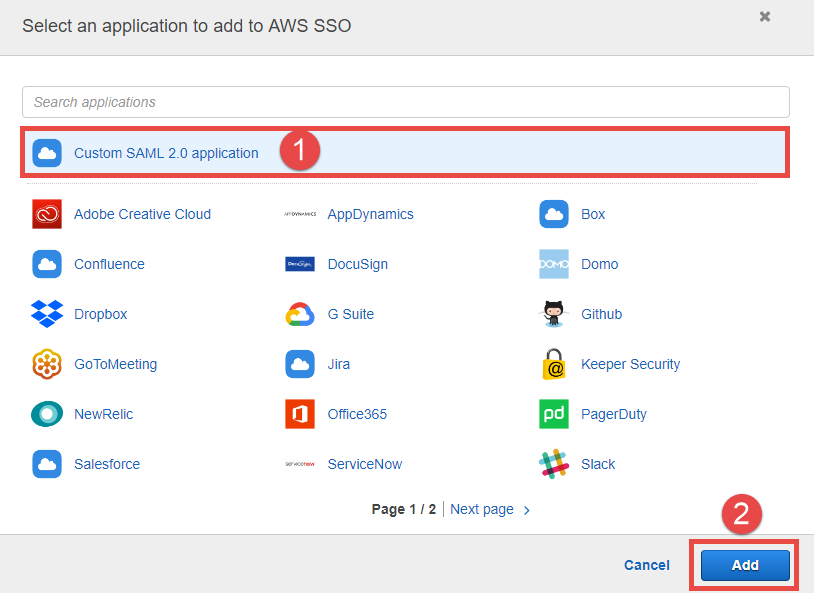Click the Jira cloud icon
The image size is (814, 593).
[300, 364]
